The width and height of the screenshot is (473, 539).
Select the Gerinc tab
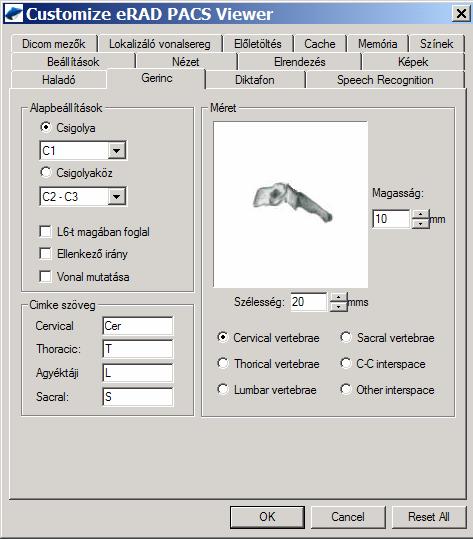tap(157, 78)
